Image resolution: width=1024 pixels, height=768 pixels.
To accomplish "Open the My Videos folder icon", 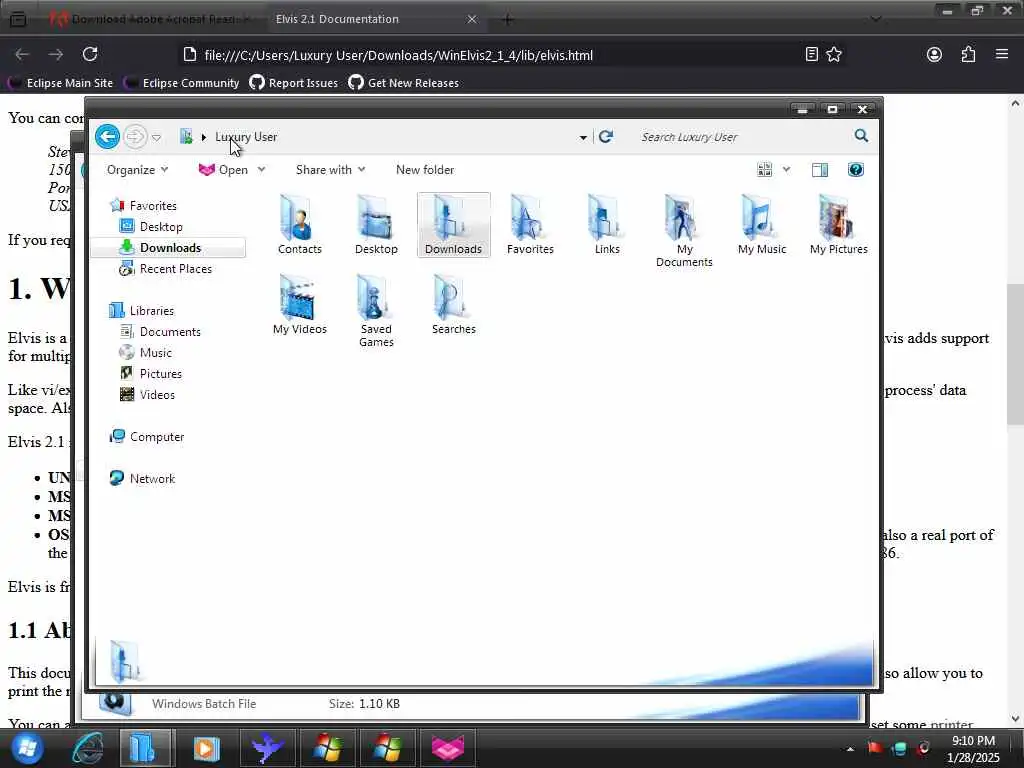I will (300, 305).
